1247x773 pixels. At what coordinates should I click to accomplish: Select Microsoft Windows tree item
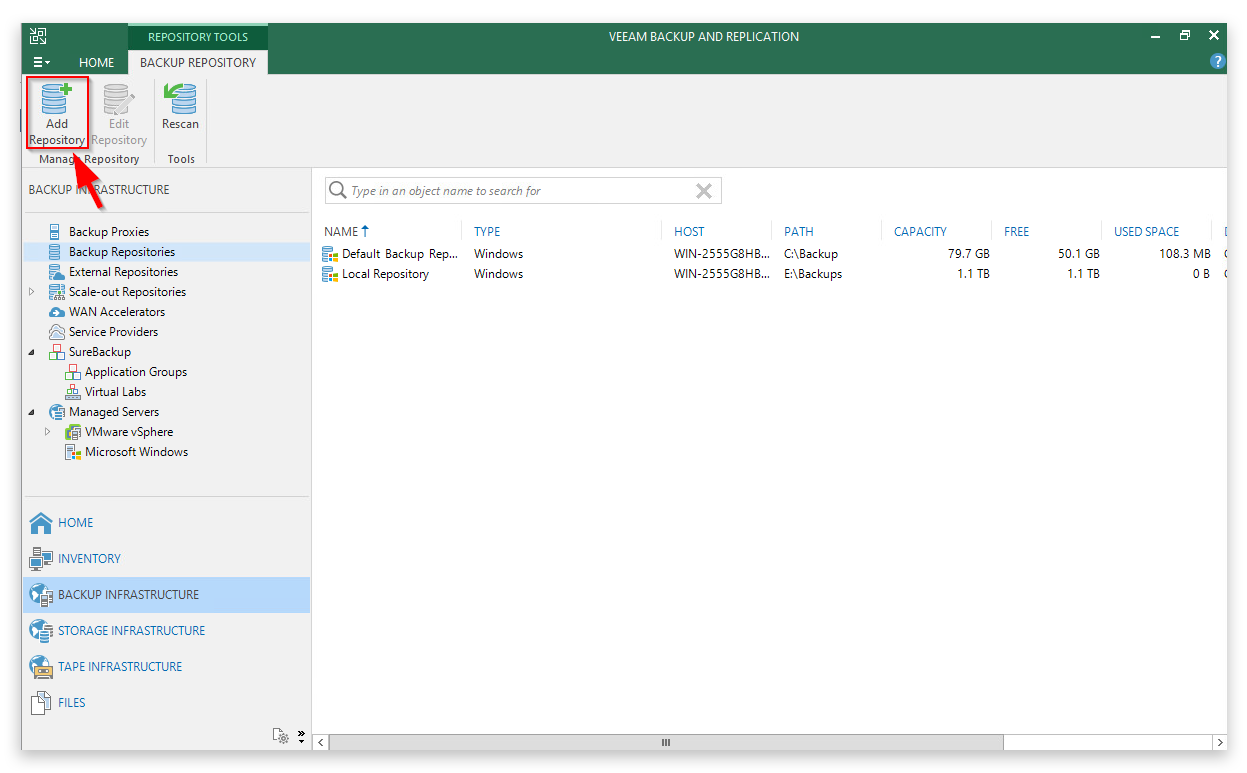[x=136, y=452]
